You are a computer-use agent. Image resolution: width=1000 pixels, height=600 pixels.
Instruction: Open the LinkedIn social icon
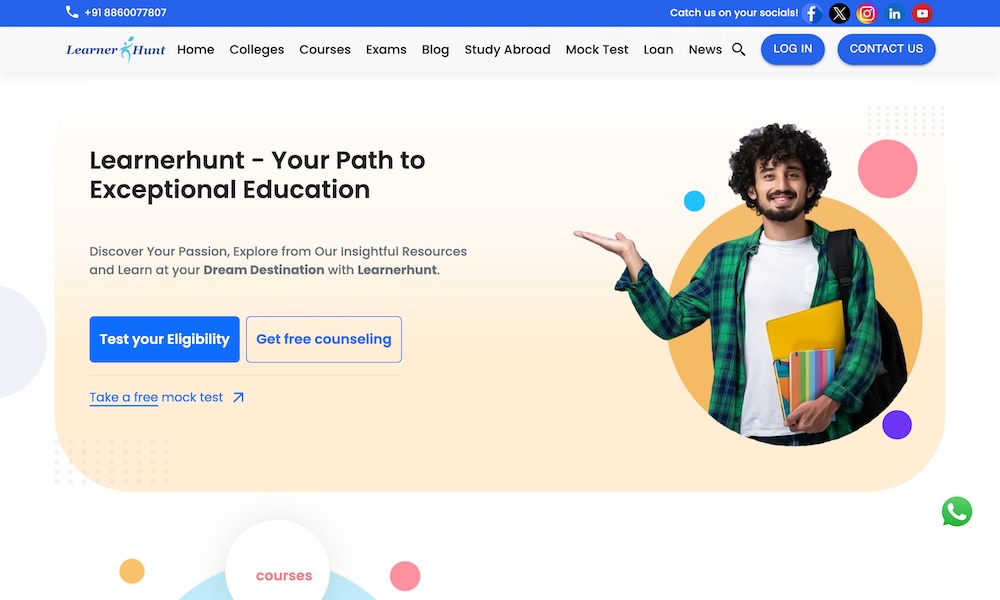point(894,13)
